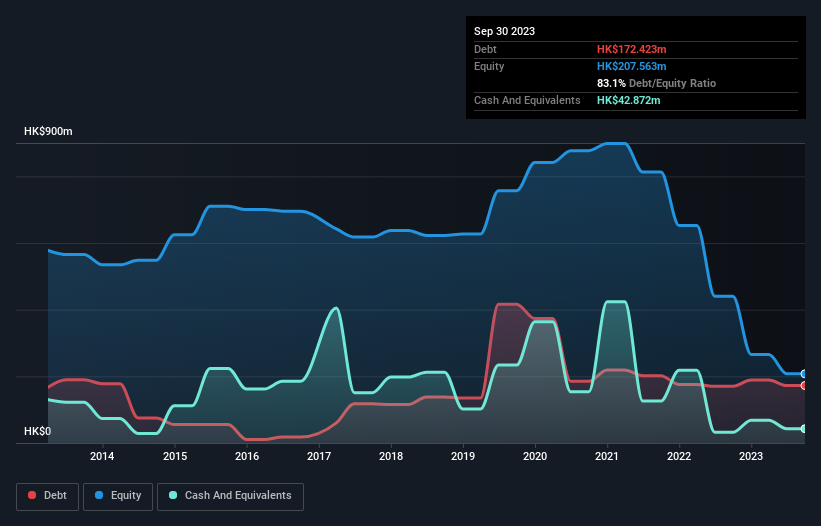This screenshot has height=526, width=821.
Task: Toggle the Equity legend button
Action: point(118,496)
